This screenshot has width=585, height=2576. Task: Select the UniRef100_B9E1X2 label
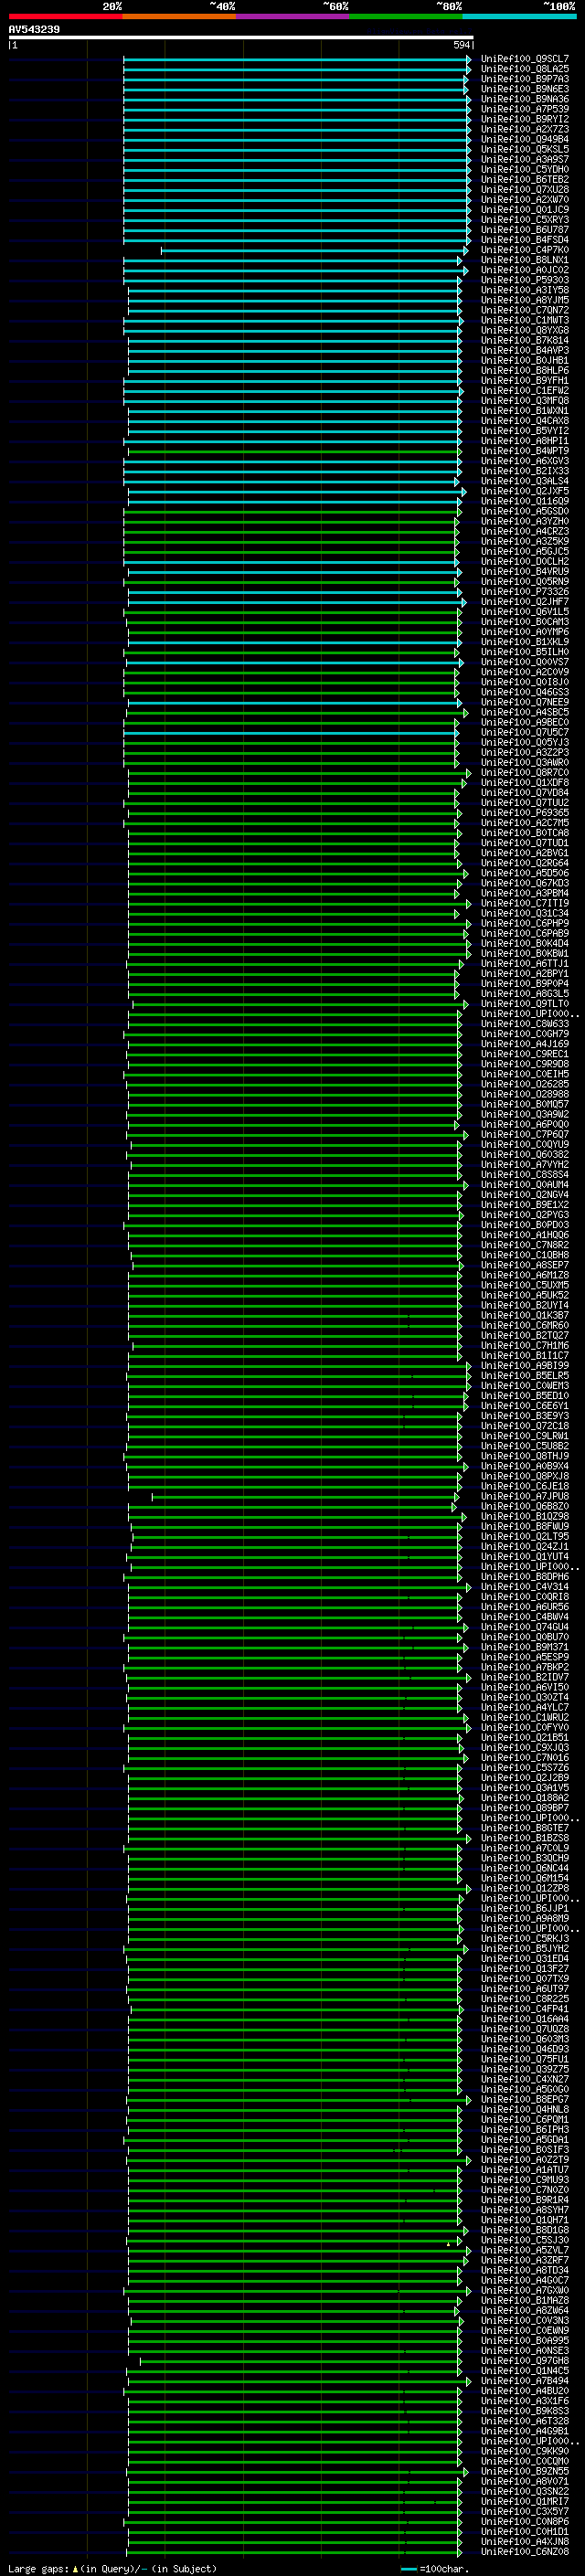(x=525, y=1205)
